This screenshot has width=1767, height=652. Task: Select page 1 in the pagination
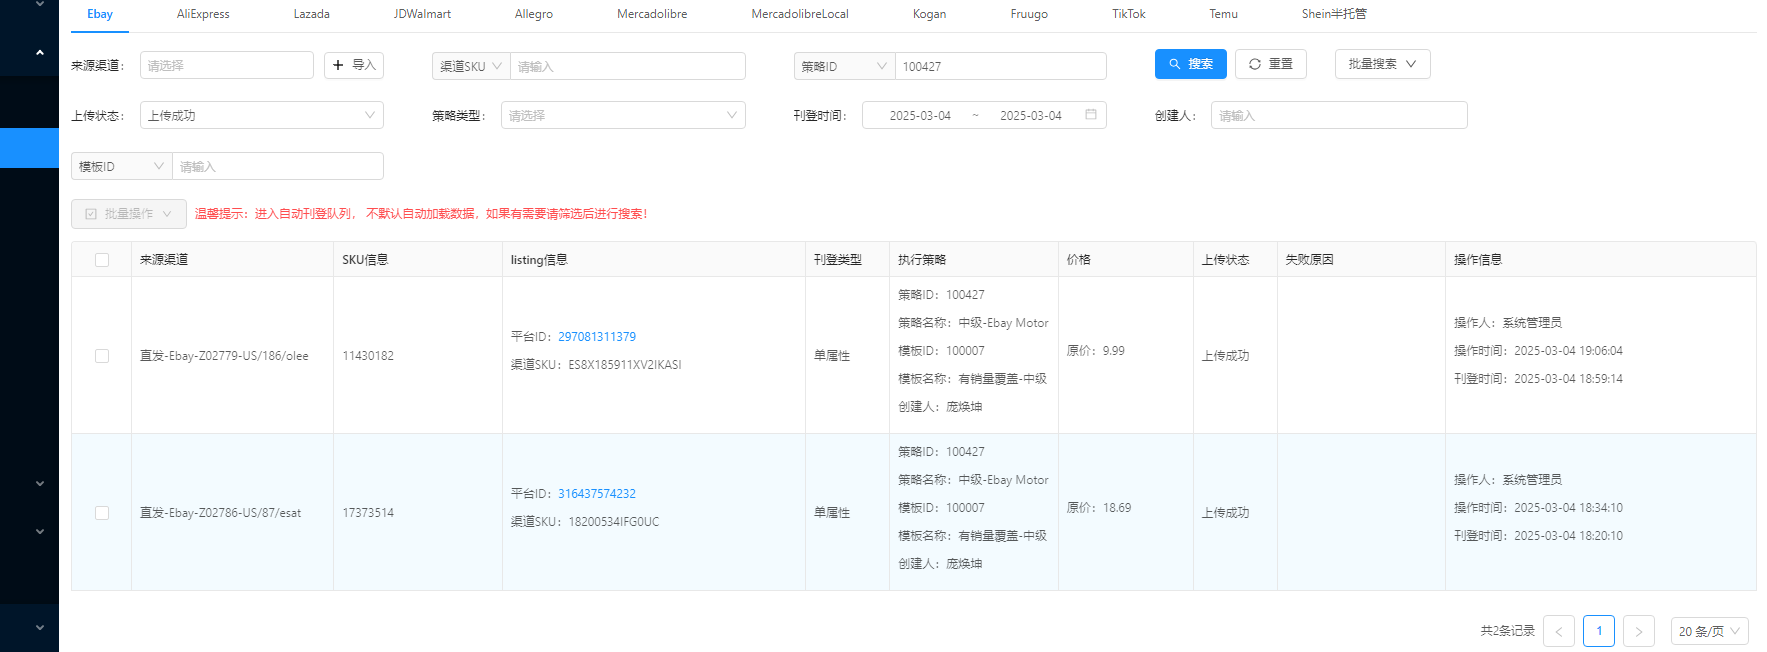(1599, 631)
